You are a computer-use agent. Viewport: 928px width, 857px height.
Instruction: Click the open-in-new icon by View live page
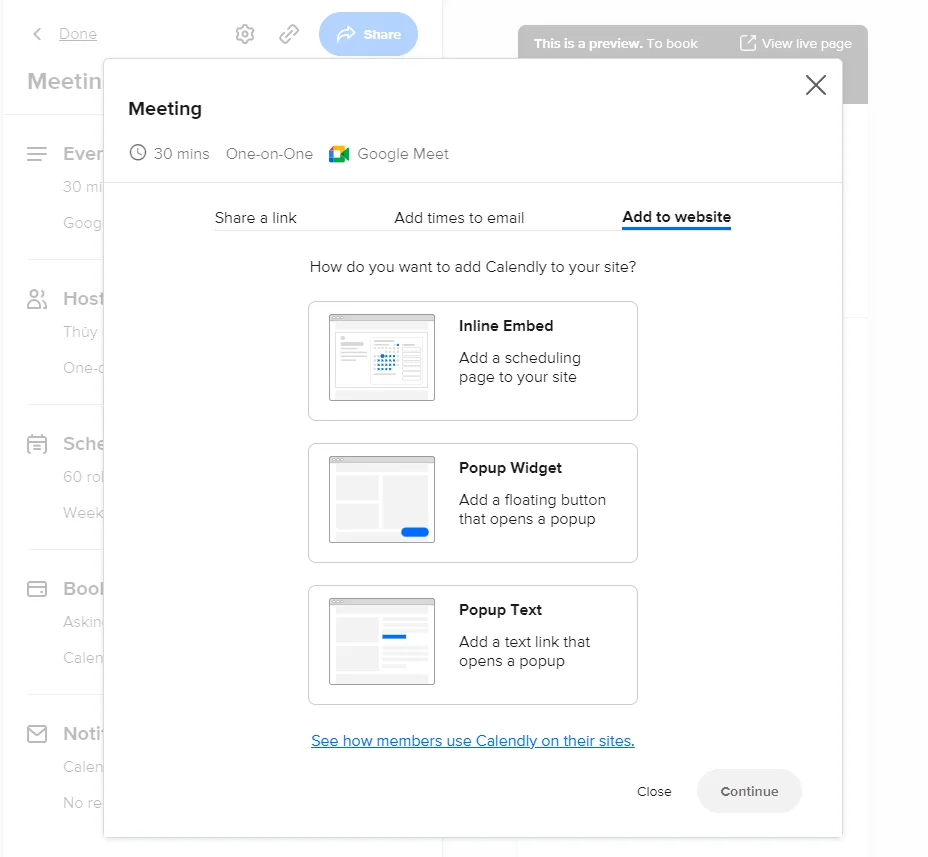[x=747, y=43]
